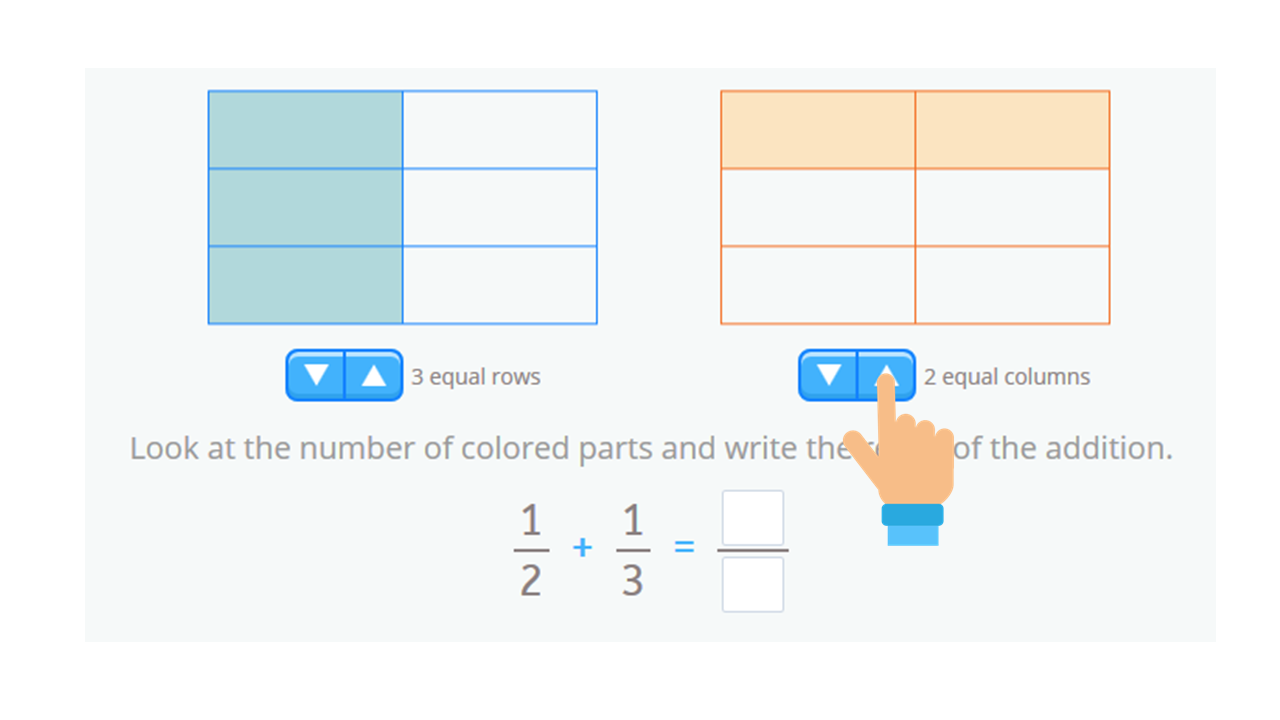Image resolution: width=1280 pixels, height=720 pixels.
Task: Click the middle-right empty cell of the orange grid
Action: 1013,207
